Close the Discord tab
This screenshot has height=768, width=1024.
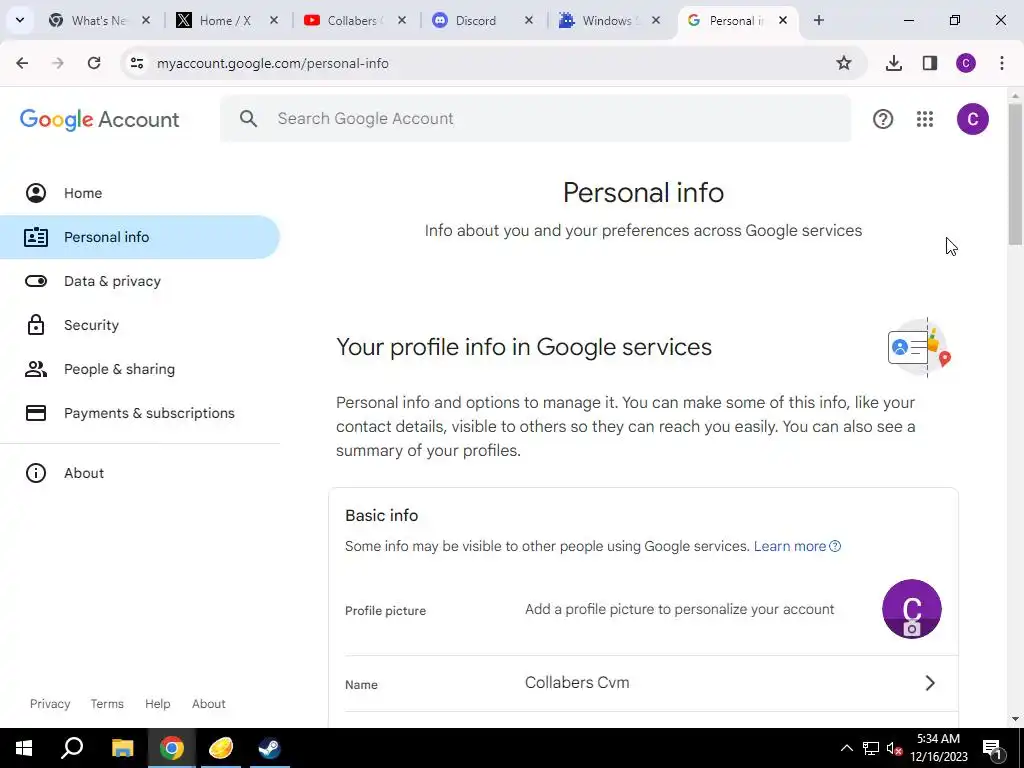[x=528, y=20]
